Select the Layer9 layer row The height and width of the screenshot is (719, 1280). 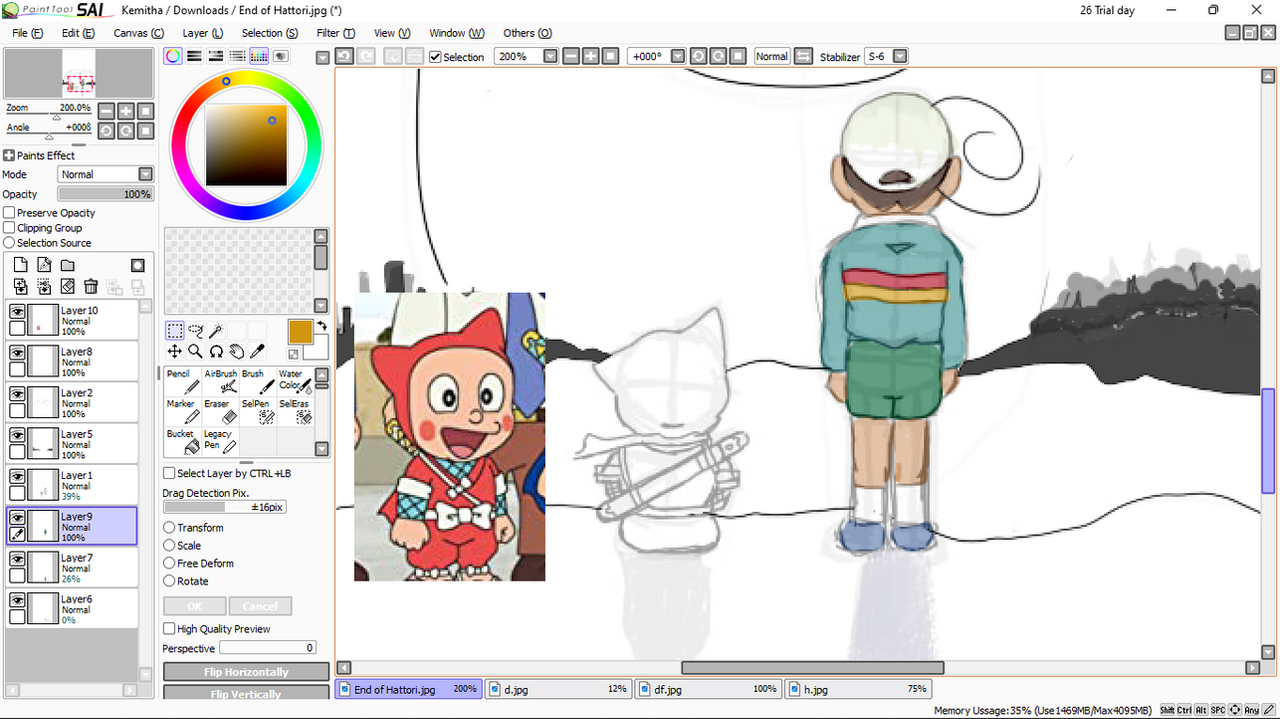click(x=72, y=526)
